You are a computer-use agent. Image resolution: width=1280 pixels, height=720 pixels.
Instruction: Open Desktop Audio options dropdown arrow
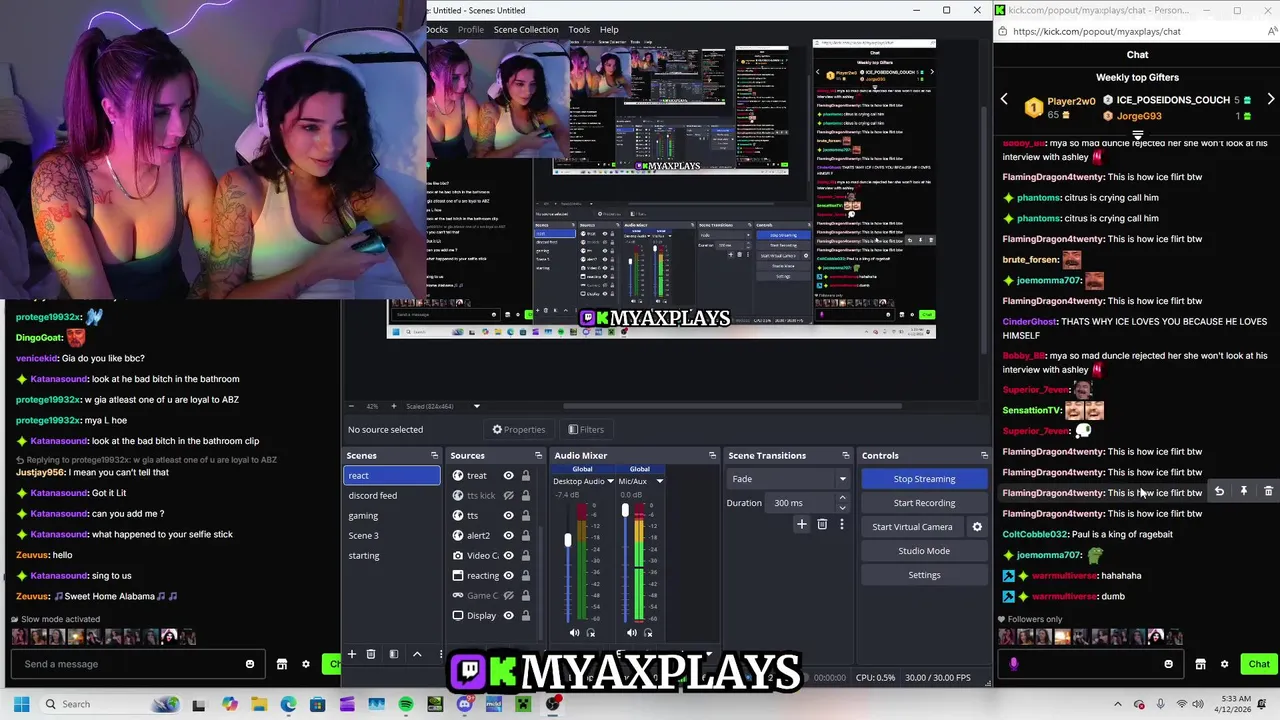tap(610, 481)
